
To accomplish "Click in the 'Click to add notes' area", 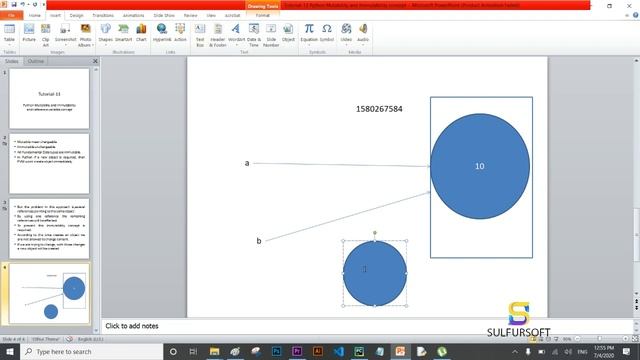I will point(367,326).
